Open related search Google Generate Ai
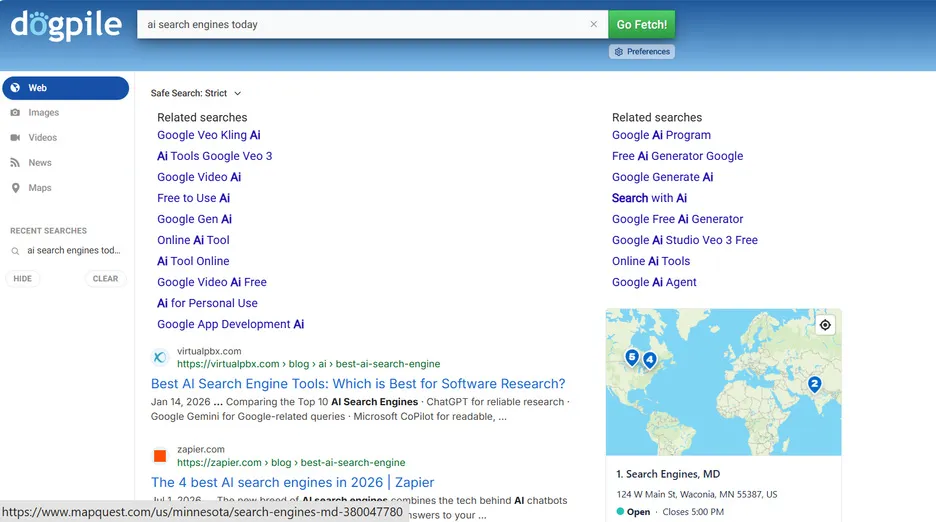The width and height of the screenshot is (936, 522). pyautogui.click(x=662, y=177)
